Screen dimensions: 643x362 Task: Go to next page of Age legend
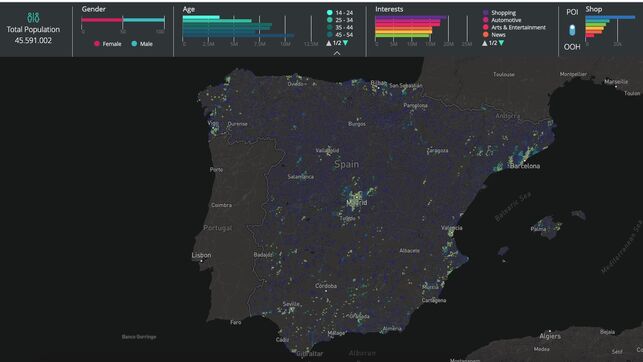pyautogui.click(x=346, y=43)
